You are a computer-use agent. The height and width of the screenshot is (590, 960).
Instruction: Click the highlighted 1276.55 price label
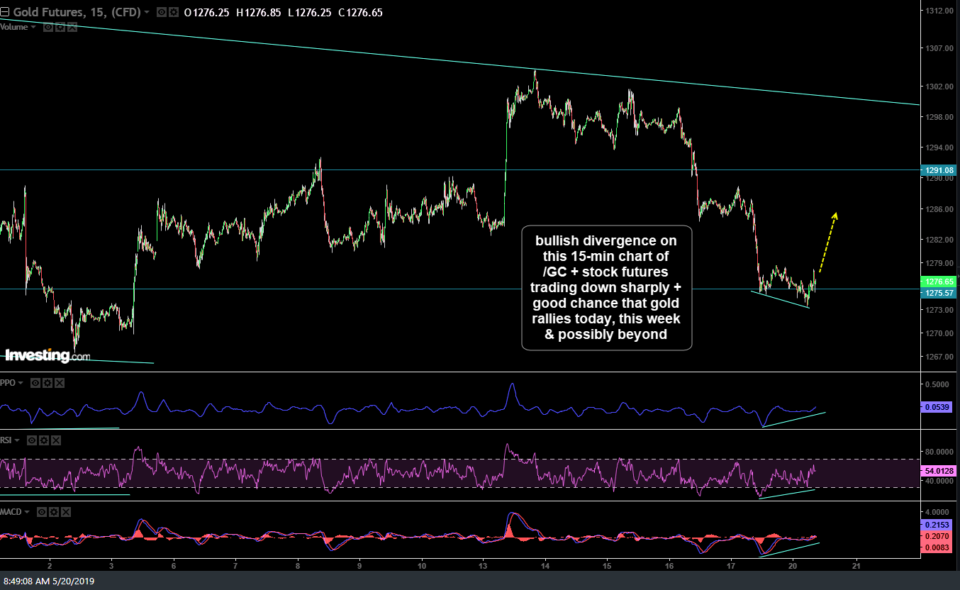[938, 283]
